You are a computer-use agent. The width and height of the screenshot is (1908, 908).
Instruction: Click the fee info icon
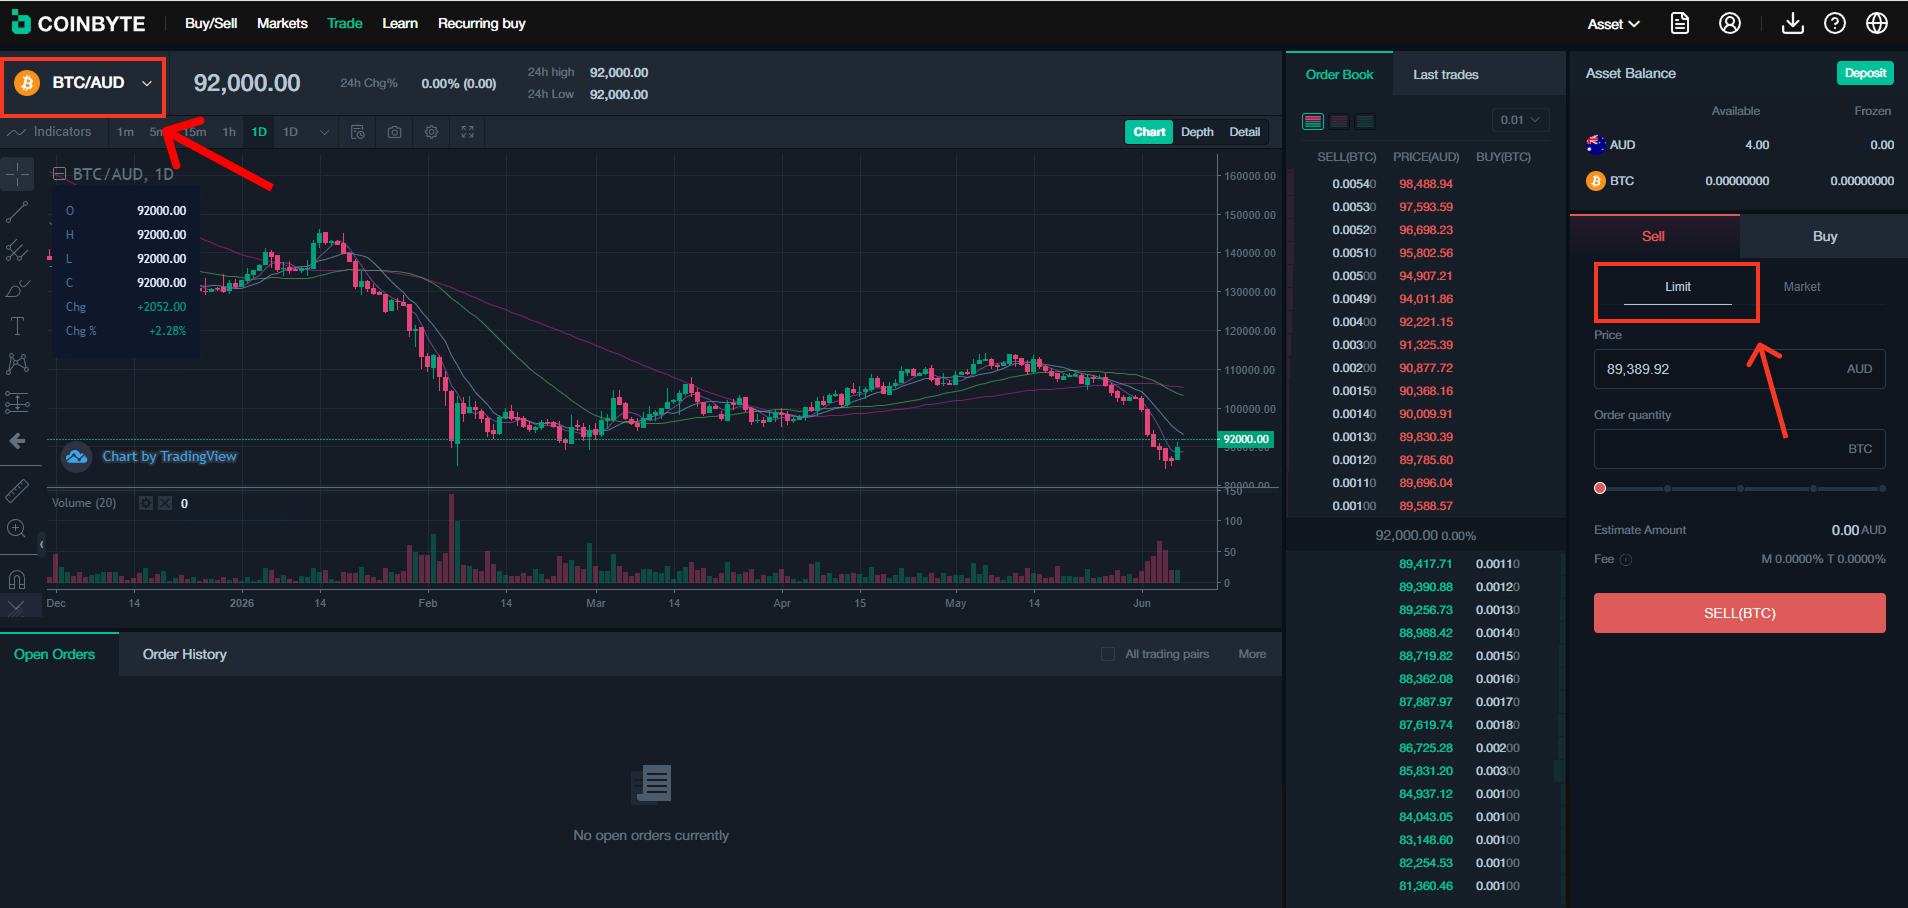click(1626, 560)
